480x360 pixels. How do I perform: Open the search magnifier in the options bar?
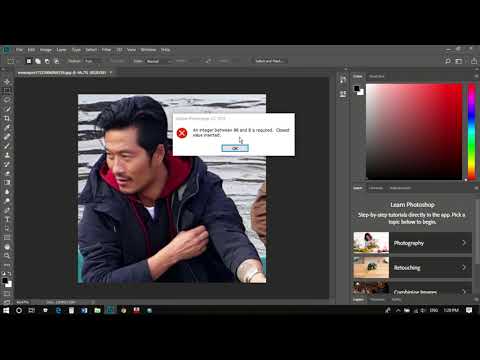click(448, 61)
